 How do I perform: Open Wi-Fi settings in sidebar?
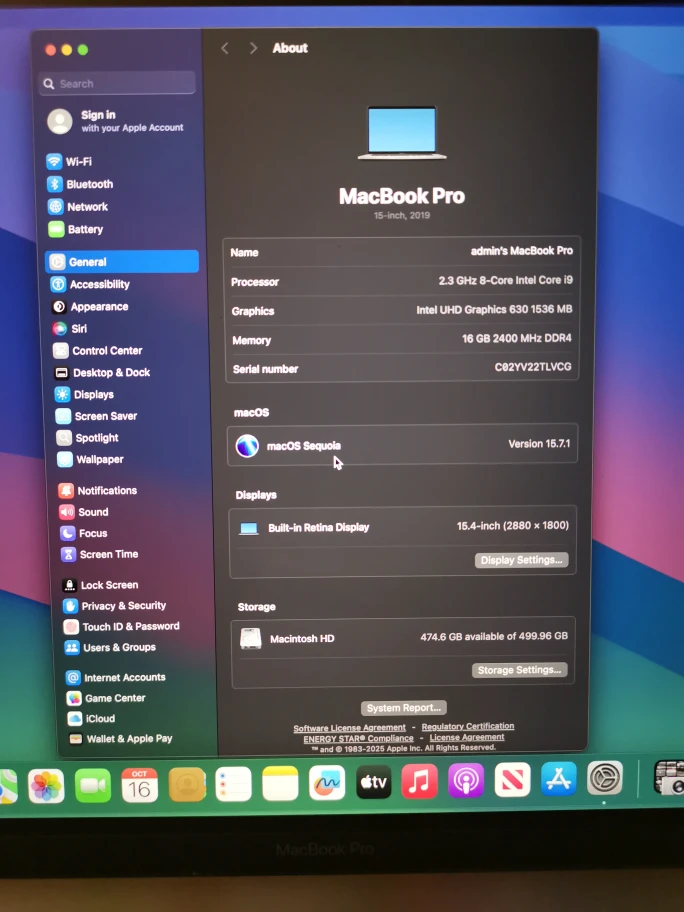click(x=70, y=162)
